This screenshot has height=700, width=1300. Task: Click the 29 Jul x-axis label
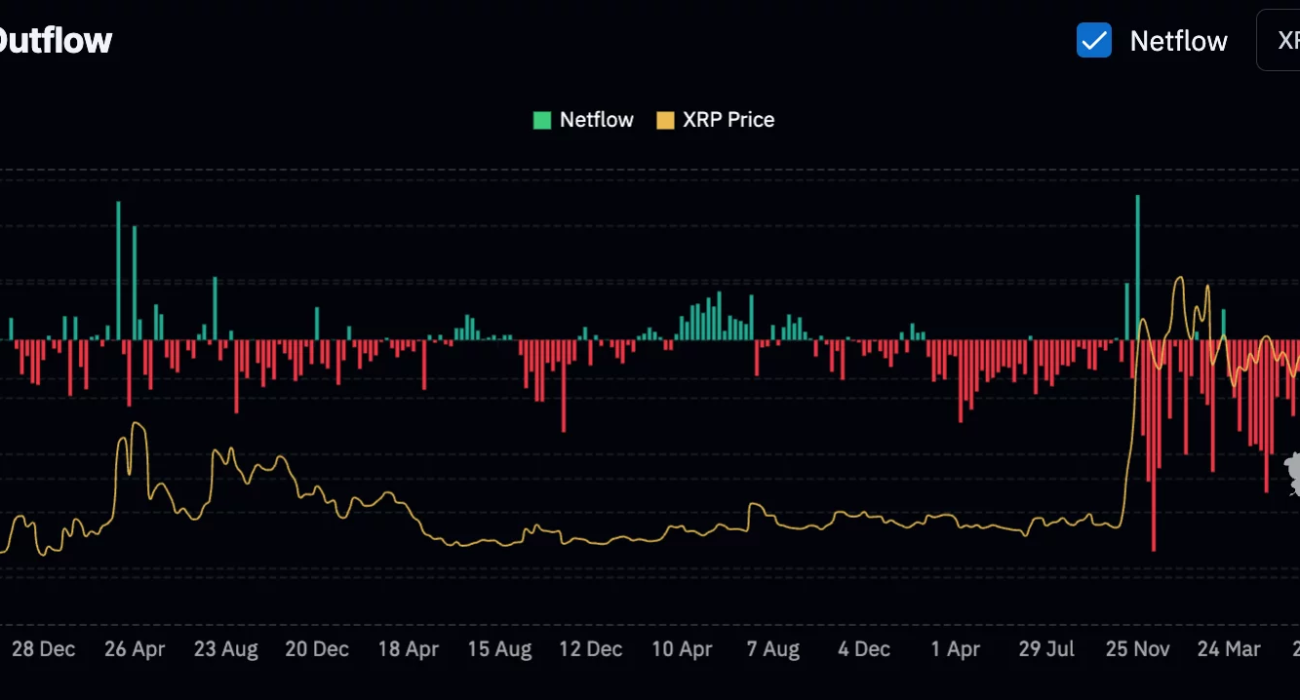point(1045,649)
